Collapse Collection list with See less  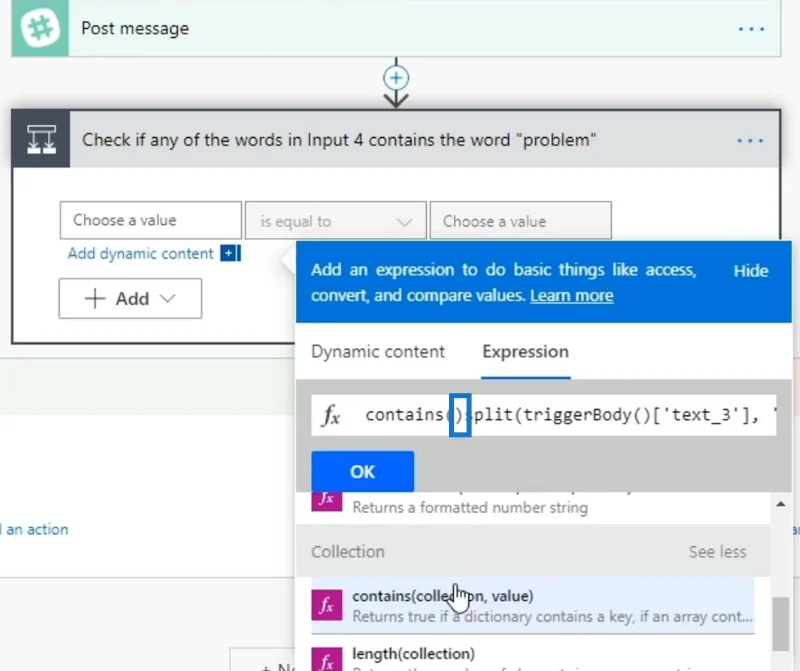(x=717, y=552)
